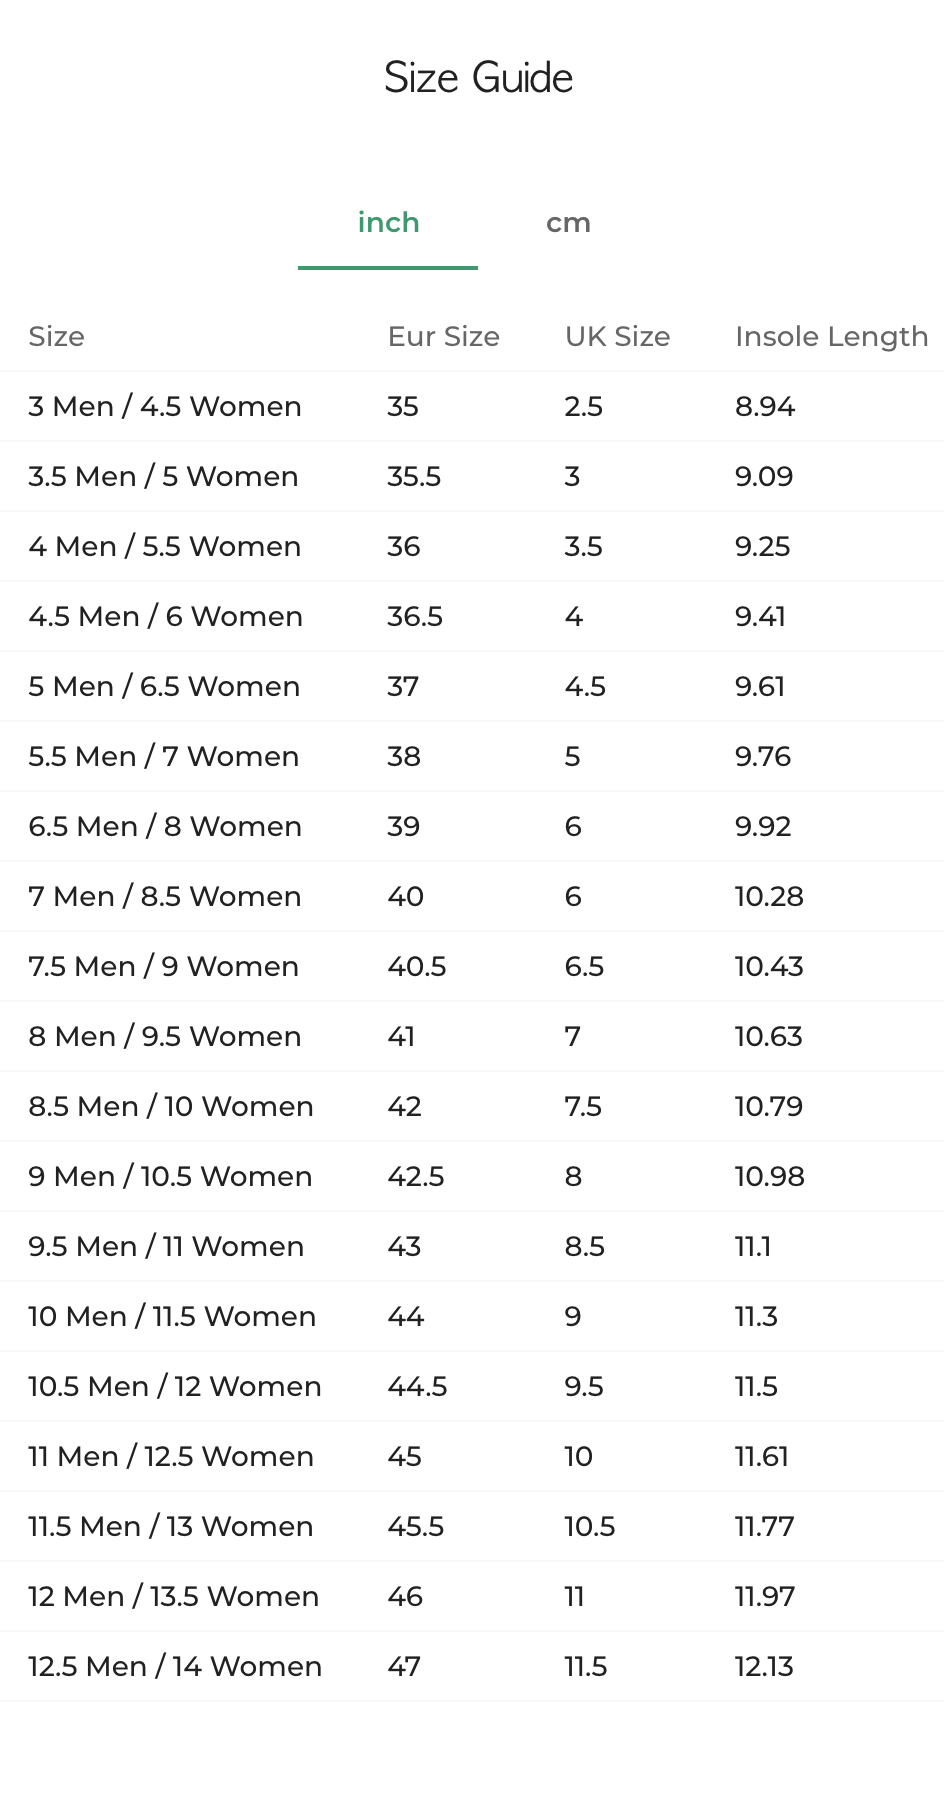Click UK size 10.5 cell

point(589,1527)
